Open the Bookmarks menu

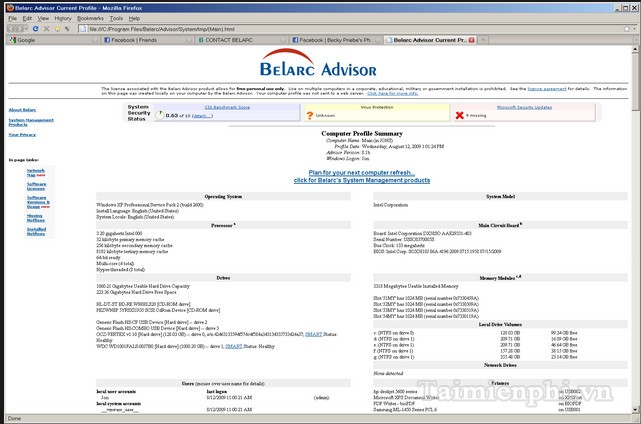(x=90, y=18)
